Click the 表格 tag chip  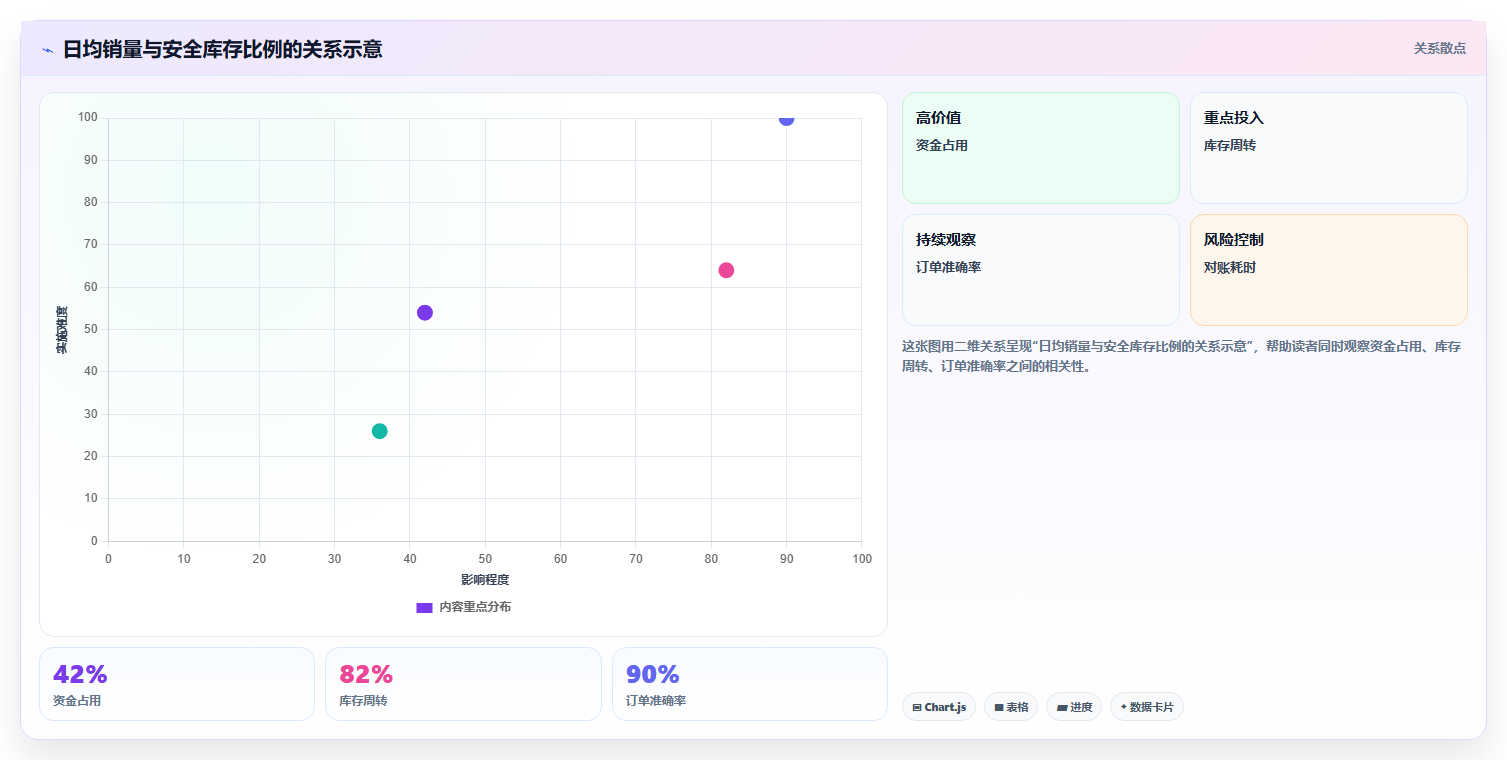coord(1011,707)
